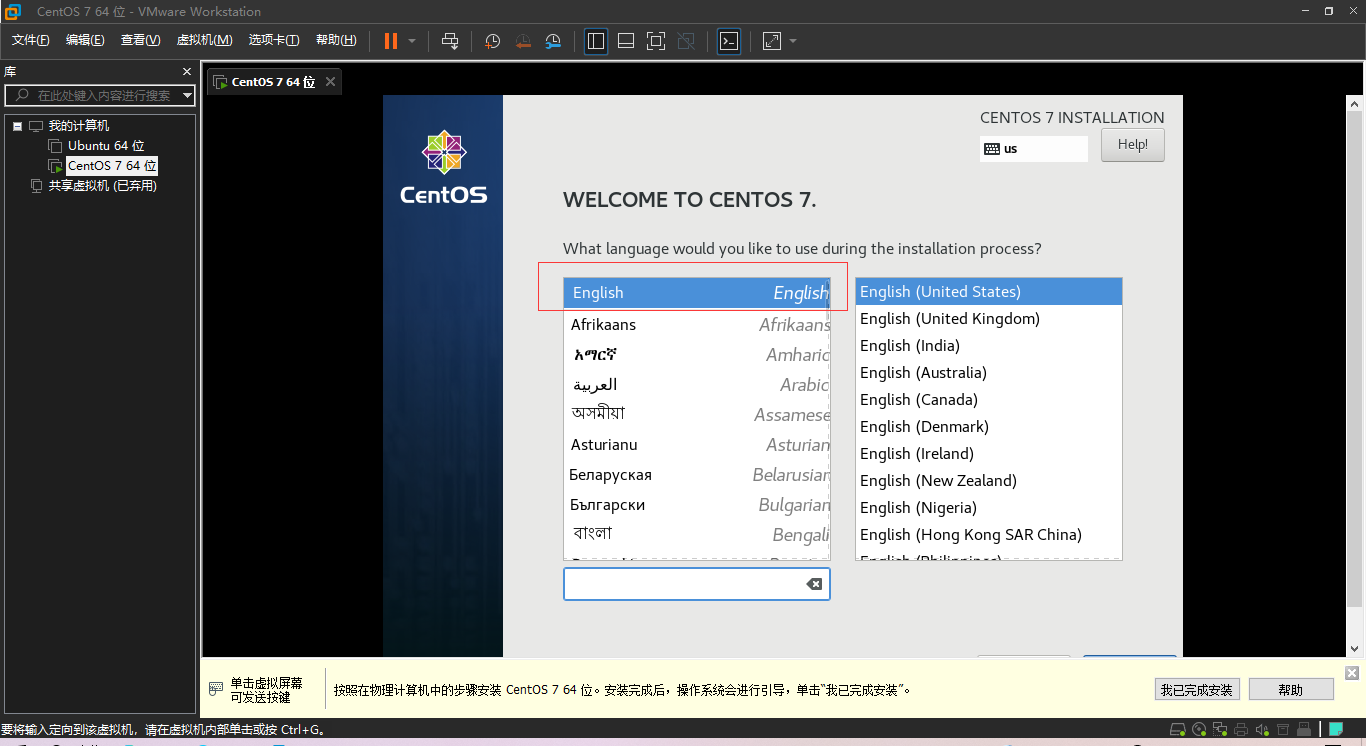Choose English (United Kingdom) locale

pyautogui.click(x=989, y=319)
